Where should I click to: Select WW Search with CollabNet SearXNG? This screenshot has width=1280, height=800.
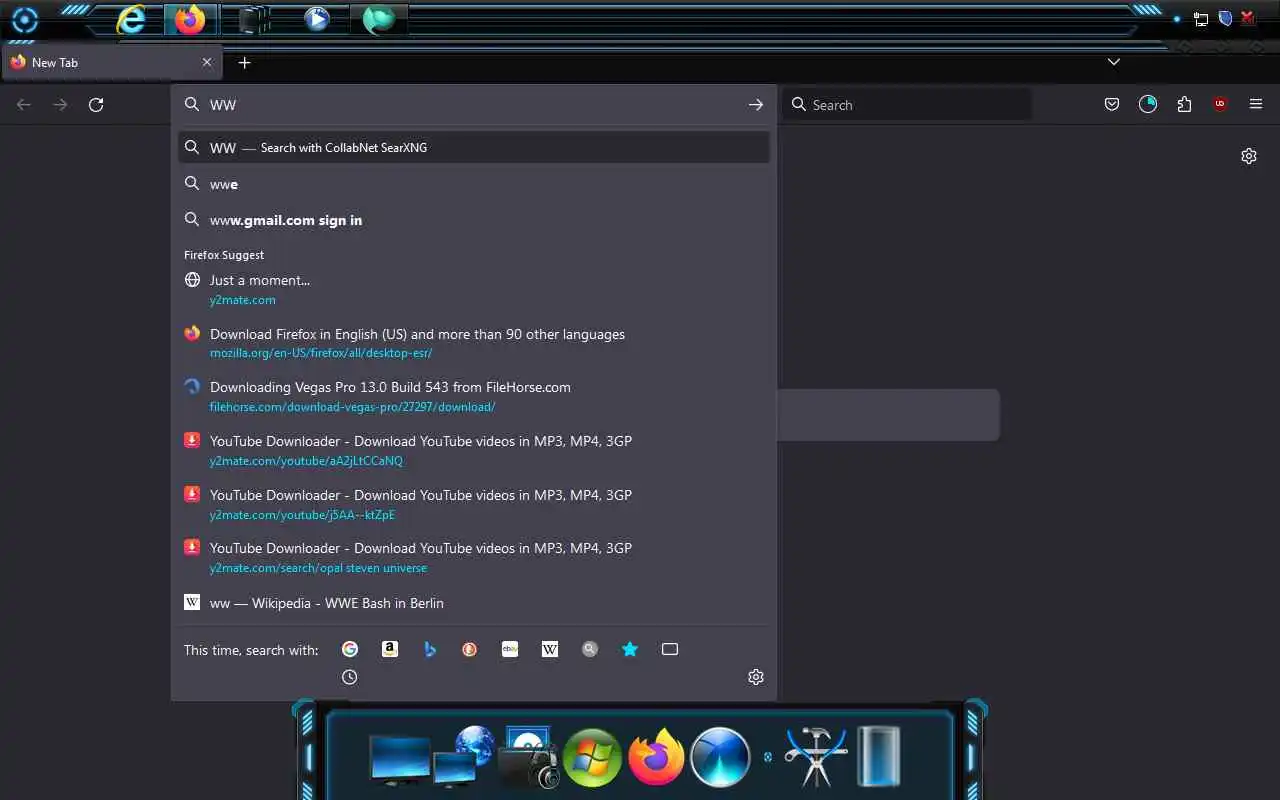coord(474,148)
